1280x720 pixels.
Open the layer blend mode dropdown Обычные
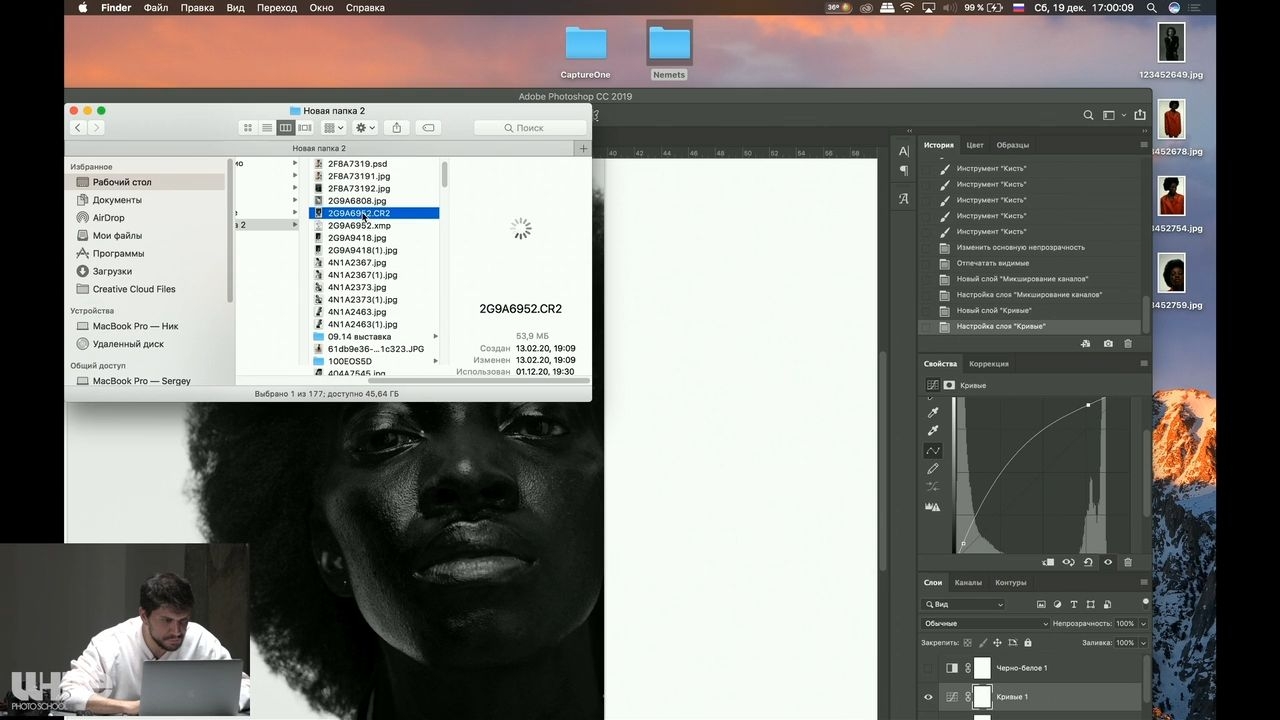(x=985, y=624)
